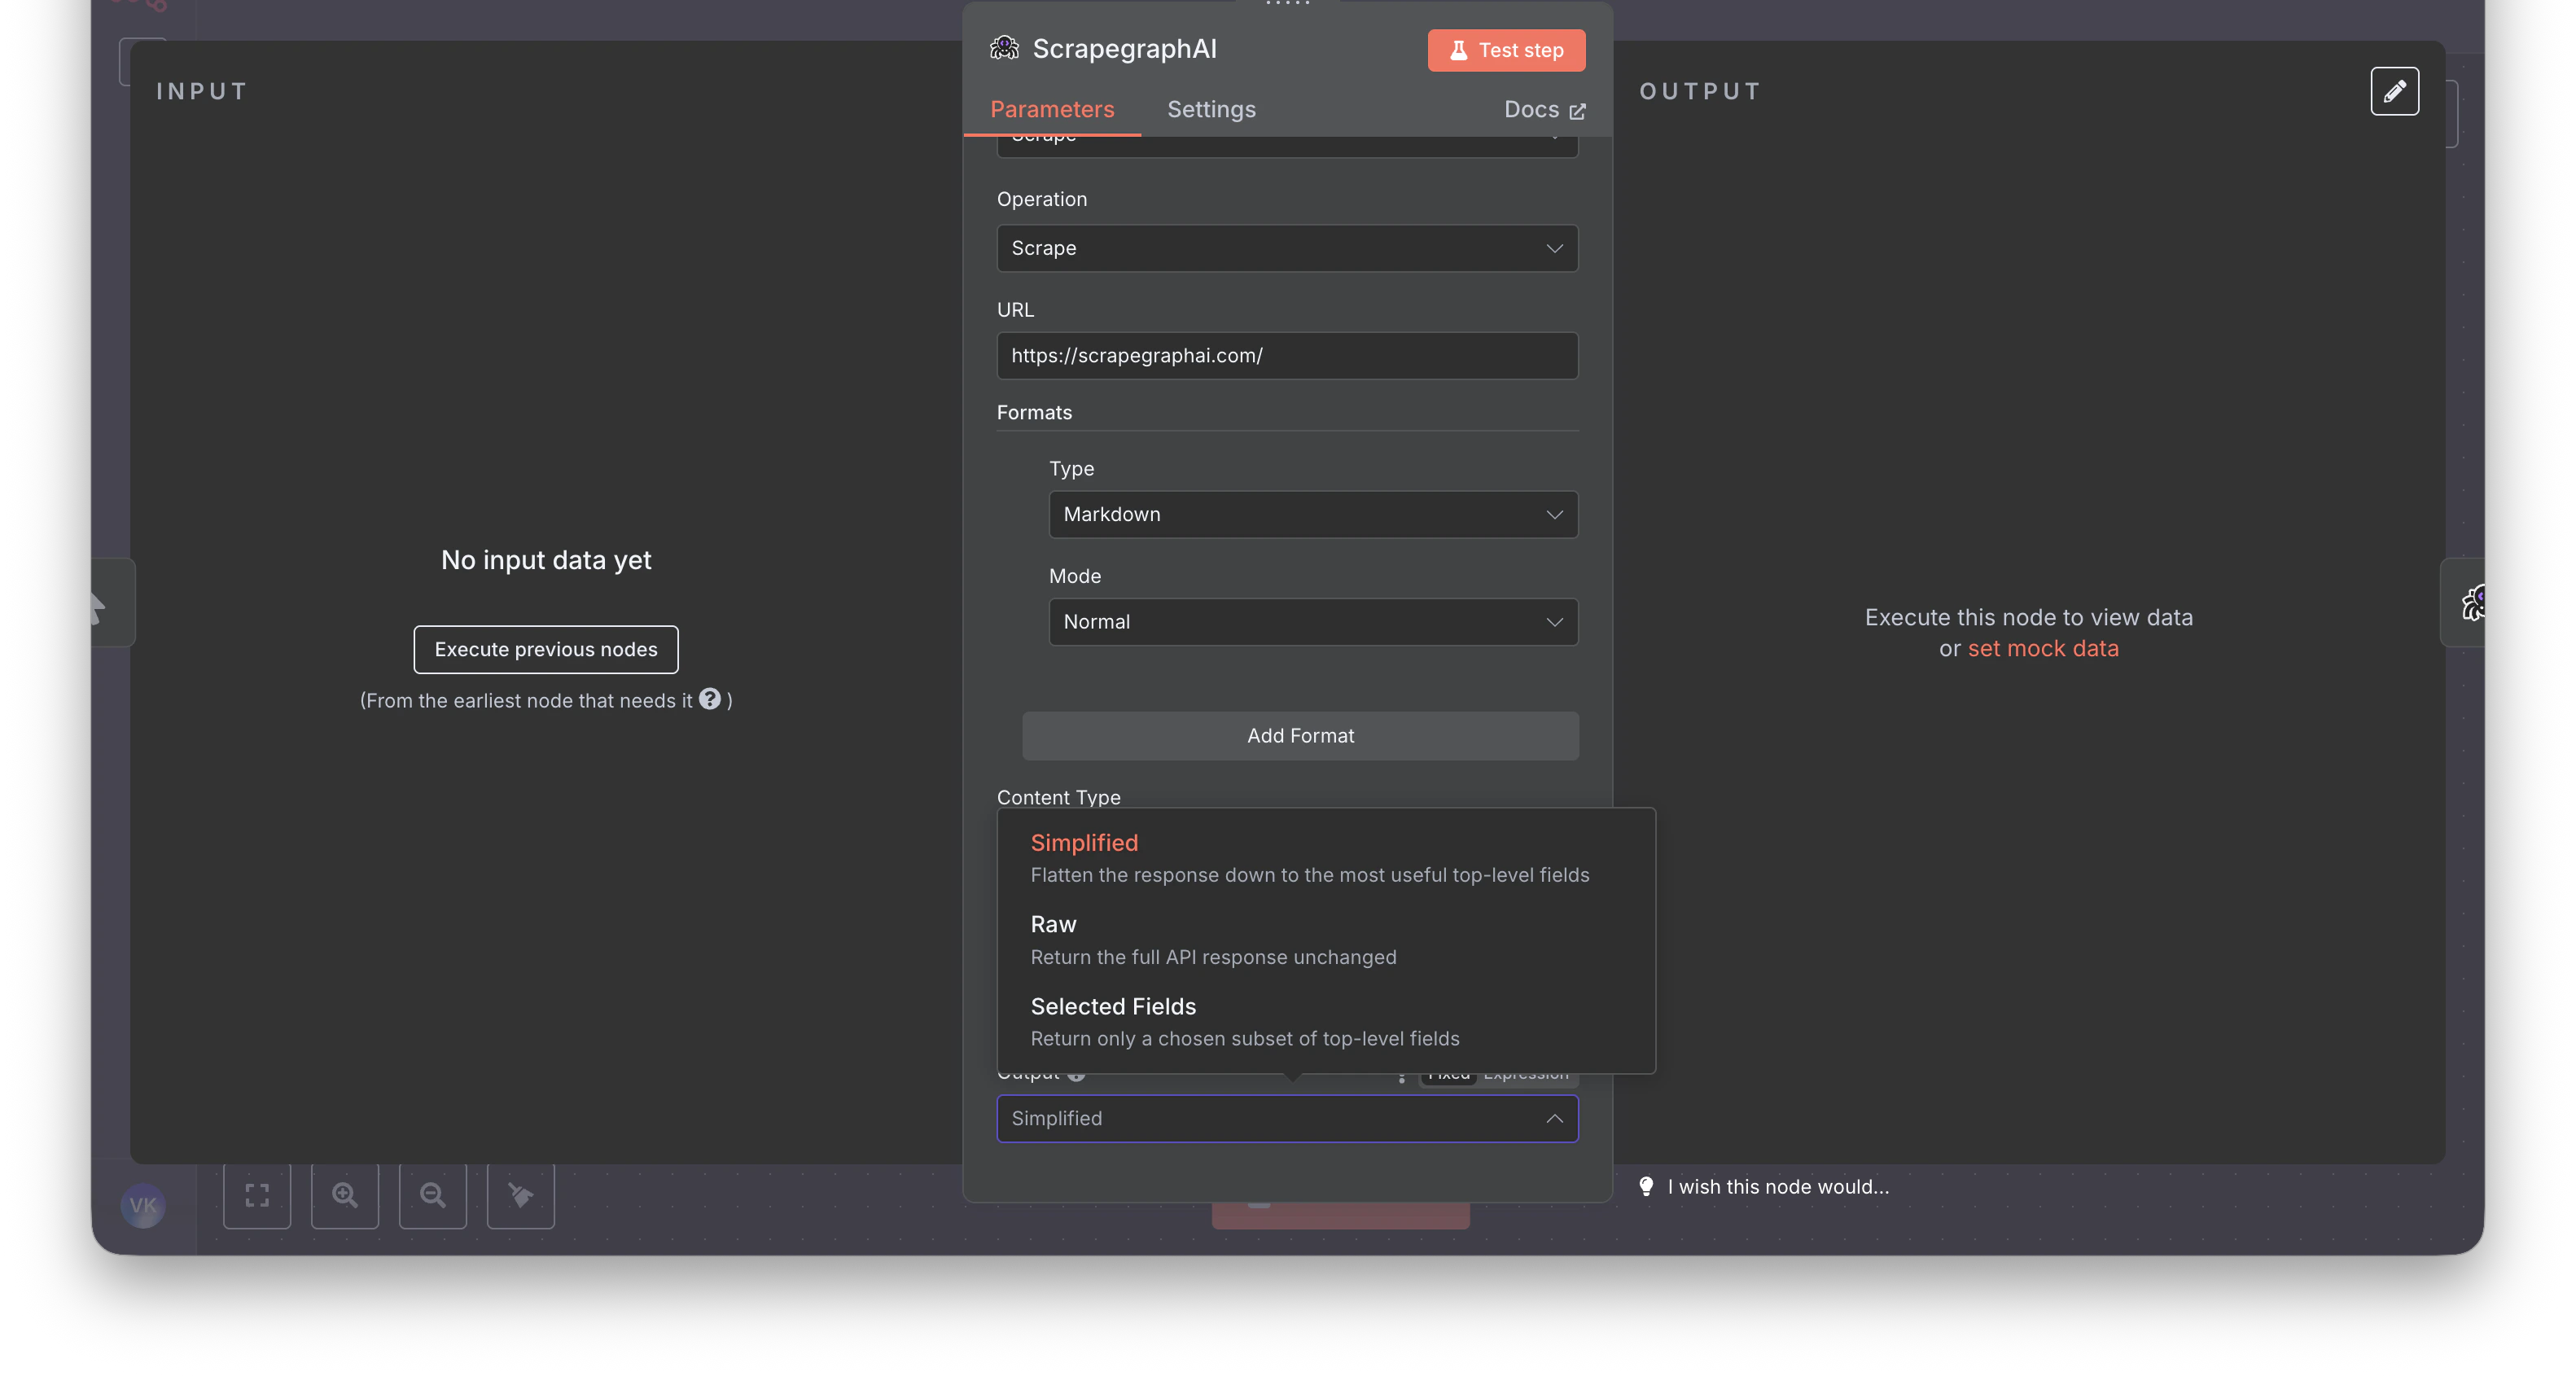The image size is (2576, 1376).
Task: Click the zoom in magnifier icon
Action: (345, 1195)
